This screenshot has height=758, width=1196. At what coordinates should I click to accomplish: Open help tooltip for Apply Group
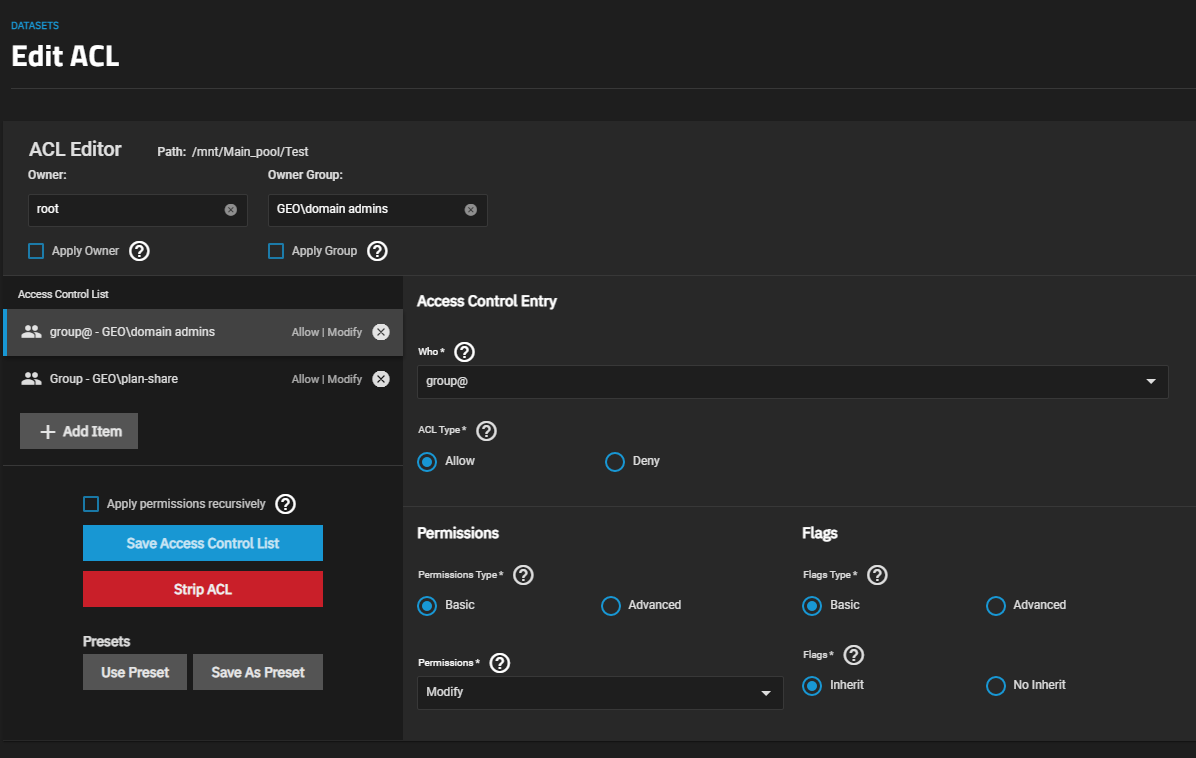point(377,251)
